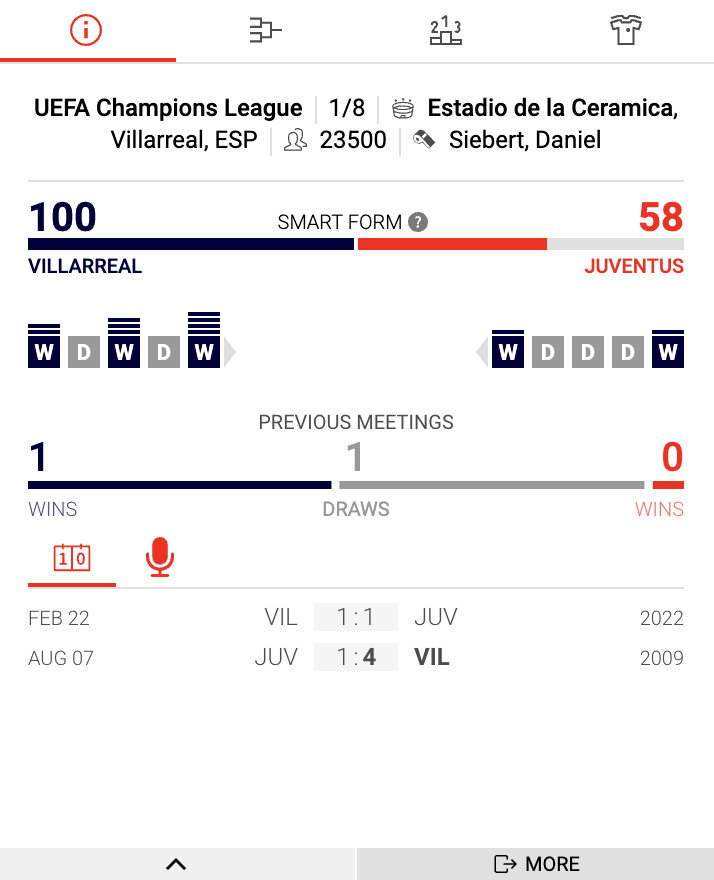
Task: Expand Juventus form with left arrow
Action: 482,352
